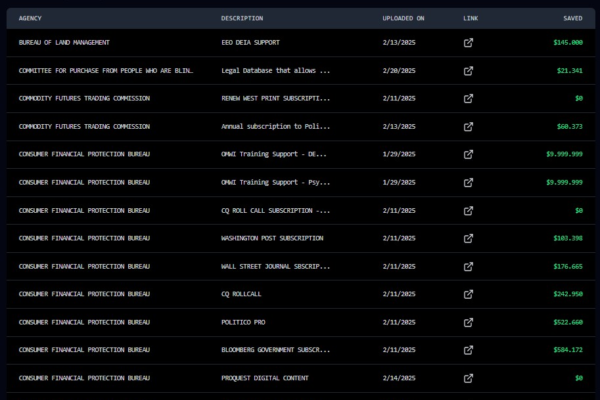Click $0 saved in PROQUEST DIGITAL CONTENT row
Screen dimensions: 600x400
[x=579, y=378]
